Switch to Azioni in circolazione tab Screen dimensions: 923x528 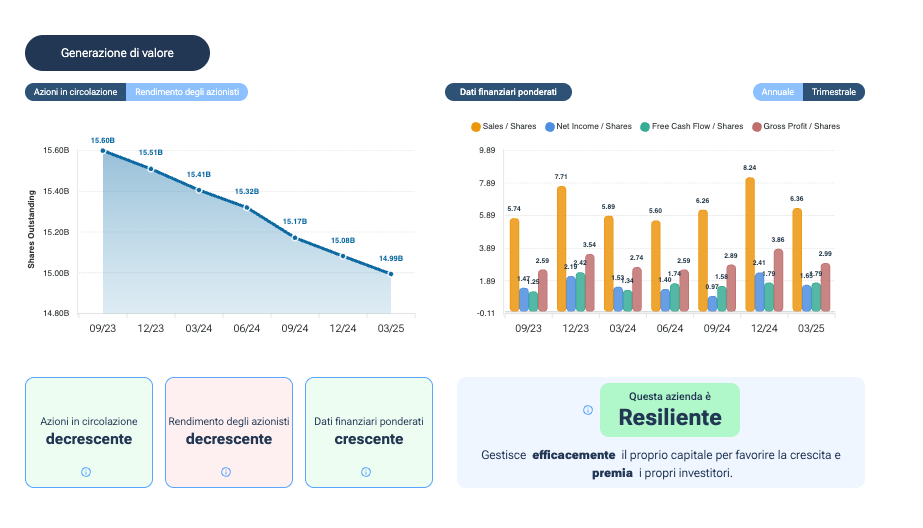(76, 92)
